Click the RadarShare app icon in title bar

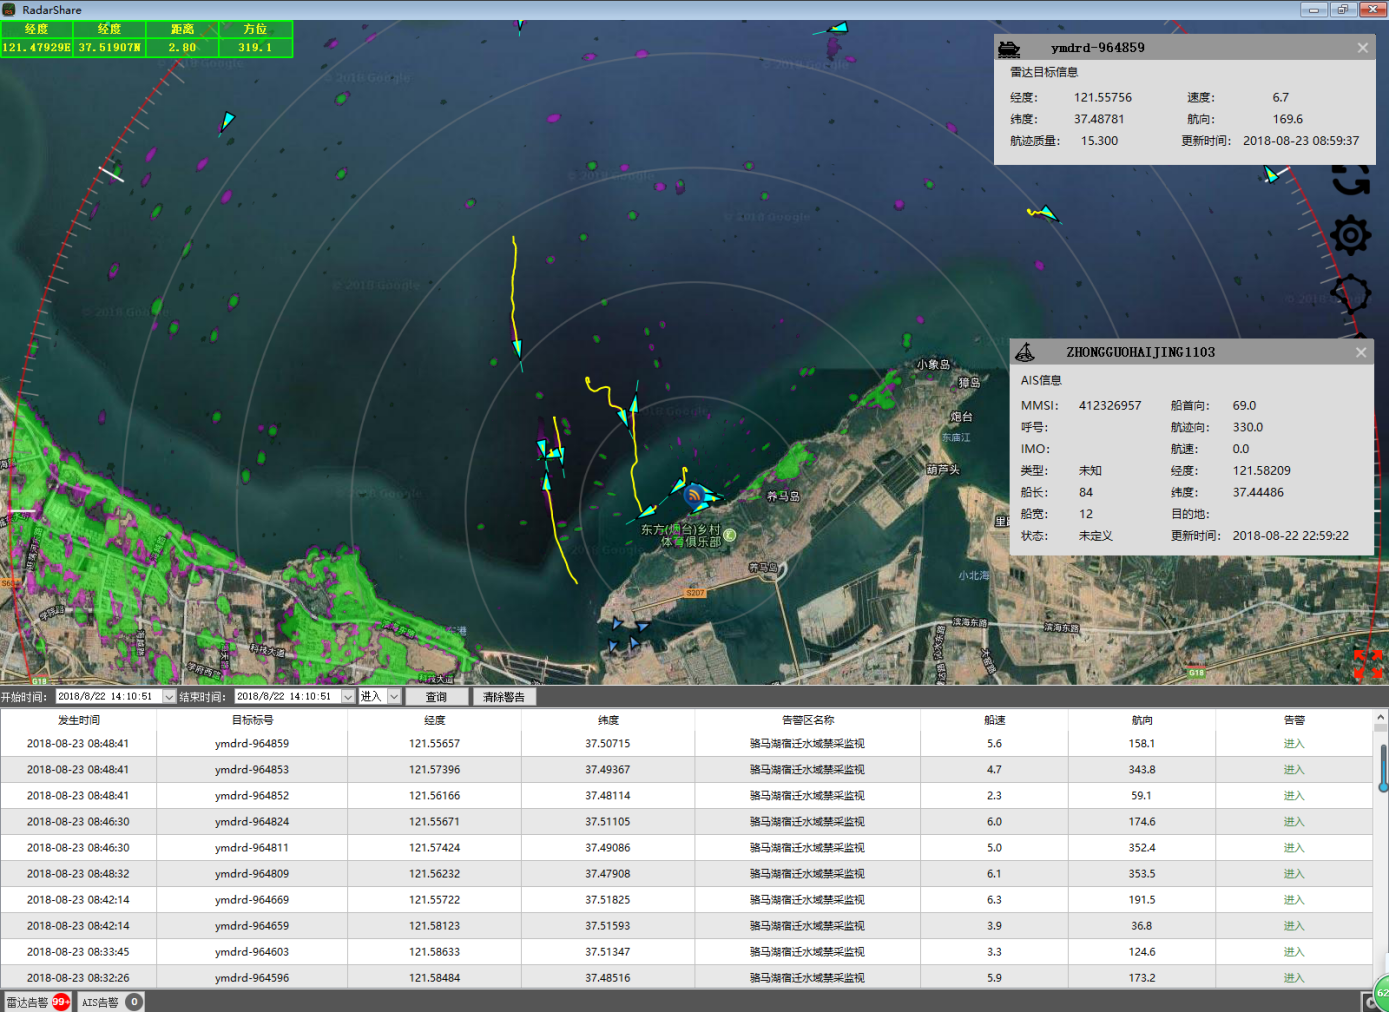pyautogui.click(x=10, y=10)
